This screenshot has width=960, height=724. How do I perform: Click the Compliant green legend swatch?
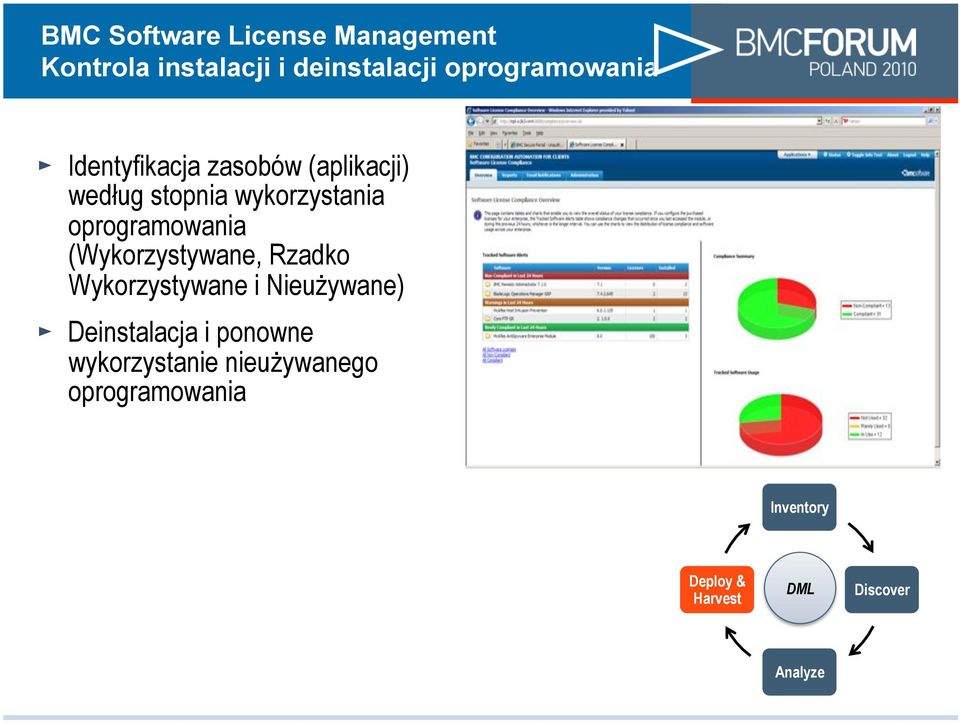click(847, 314)
